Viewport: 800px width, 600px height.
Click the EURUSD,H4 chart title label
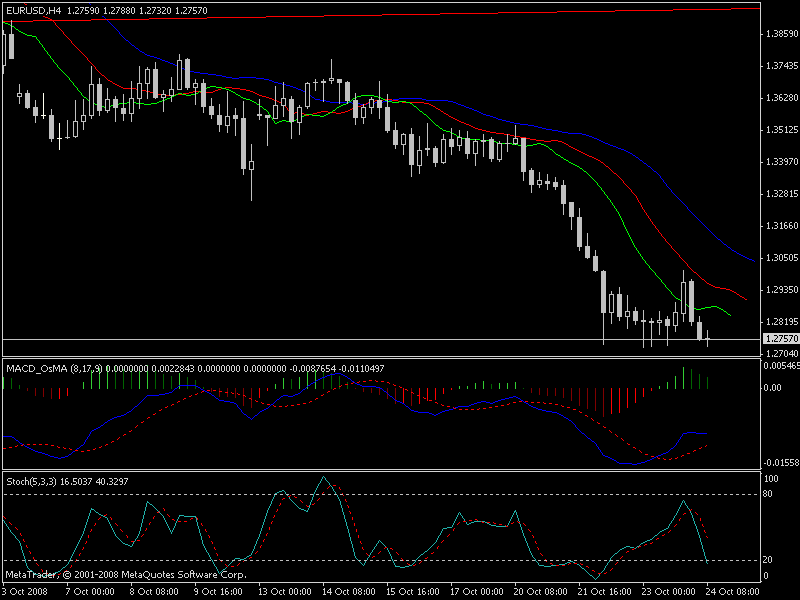[34, 11]
